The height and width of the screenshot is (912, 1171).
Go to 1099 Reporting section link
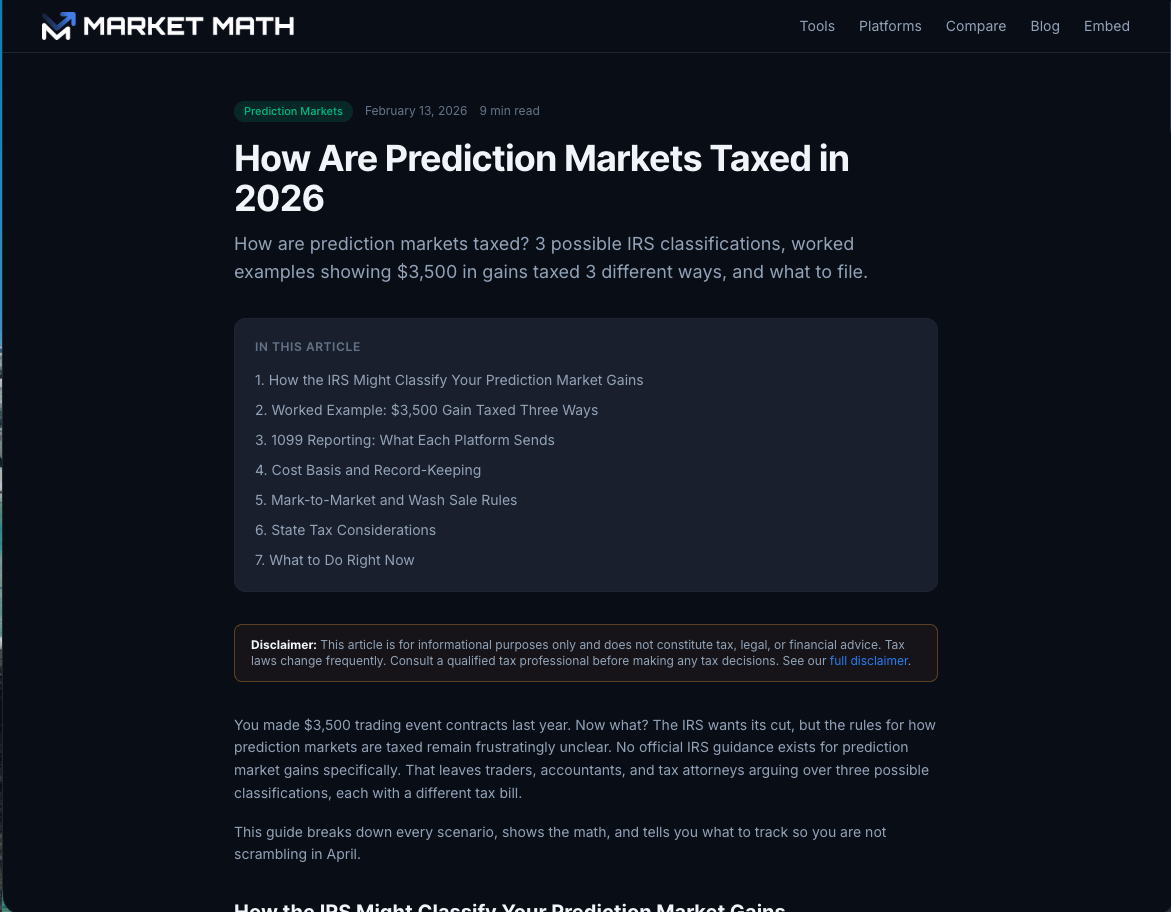[x=405, y=440]
